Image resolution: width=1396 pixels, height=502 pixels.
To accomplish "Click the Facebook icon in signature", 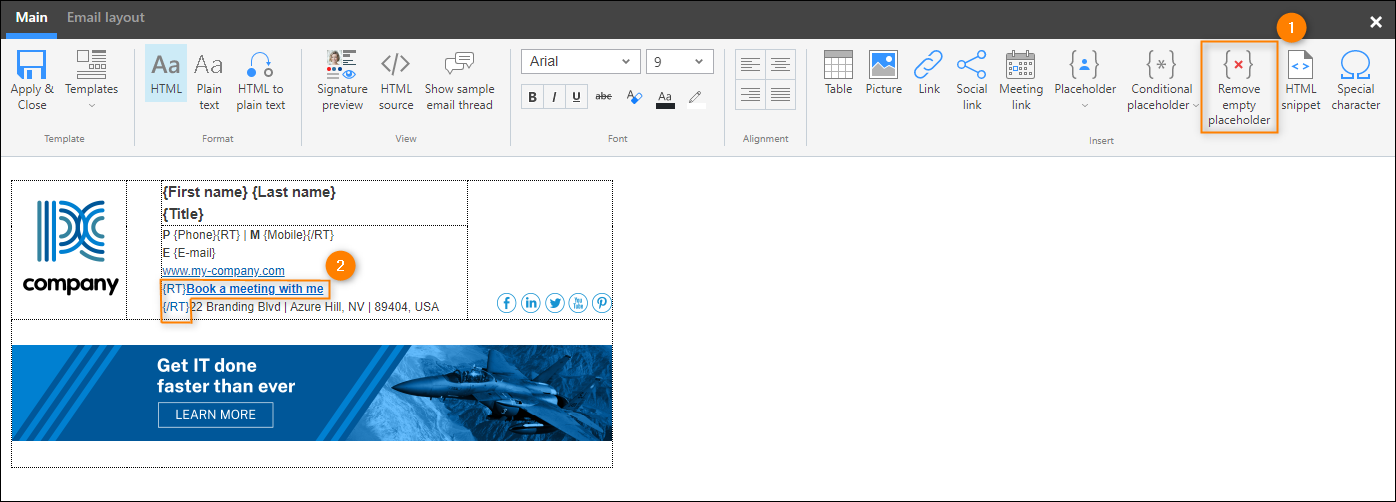I will (507, 303).
